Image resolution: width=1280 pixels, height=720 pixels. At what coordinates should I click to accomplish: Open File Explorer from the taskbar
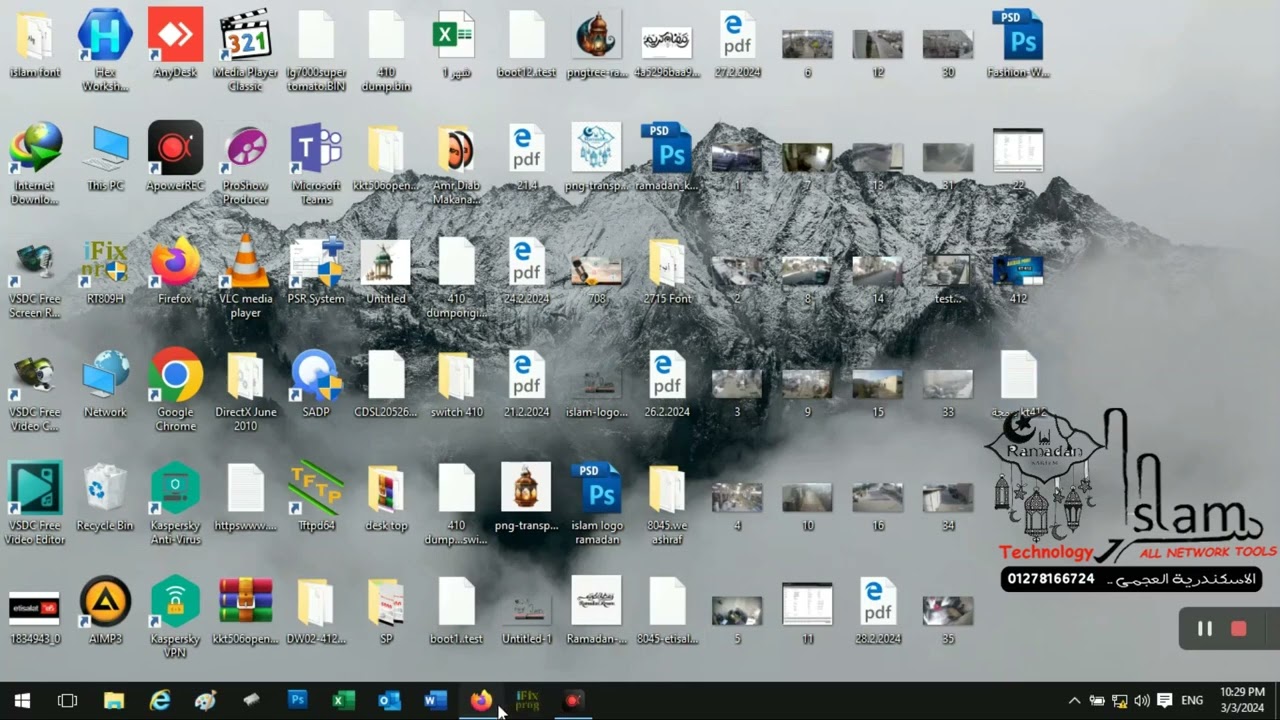pyautogui.click(x=113, y=701)
